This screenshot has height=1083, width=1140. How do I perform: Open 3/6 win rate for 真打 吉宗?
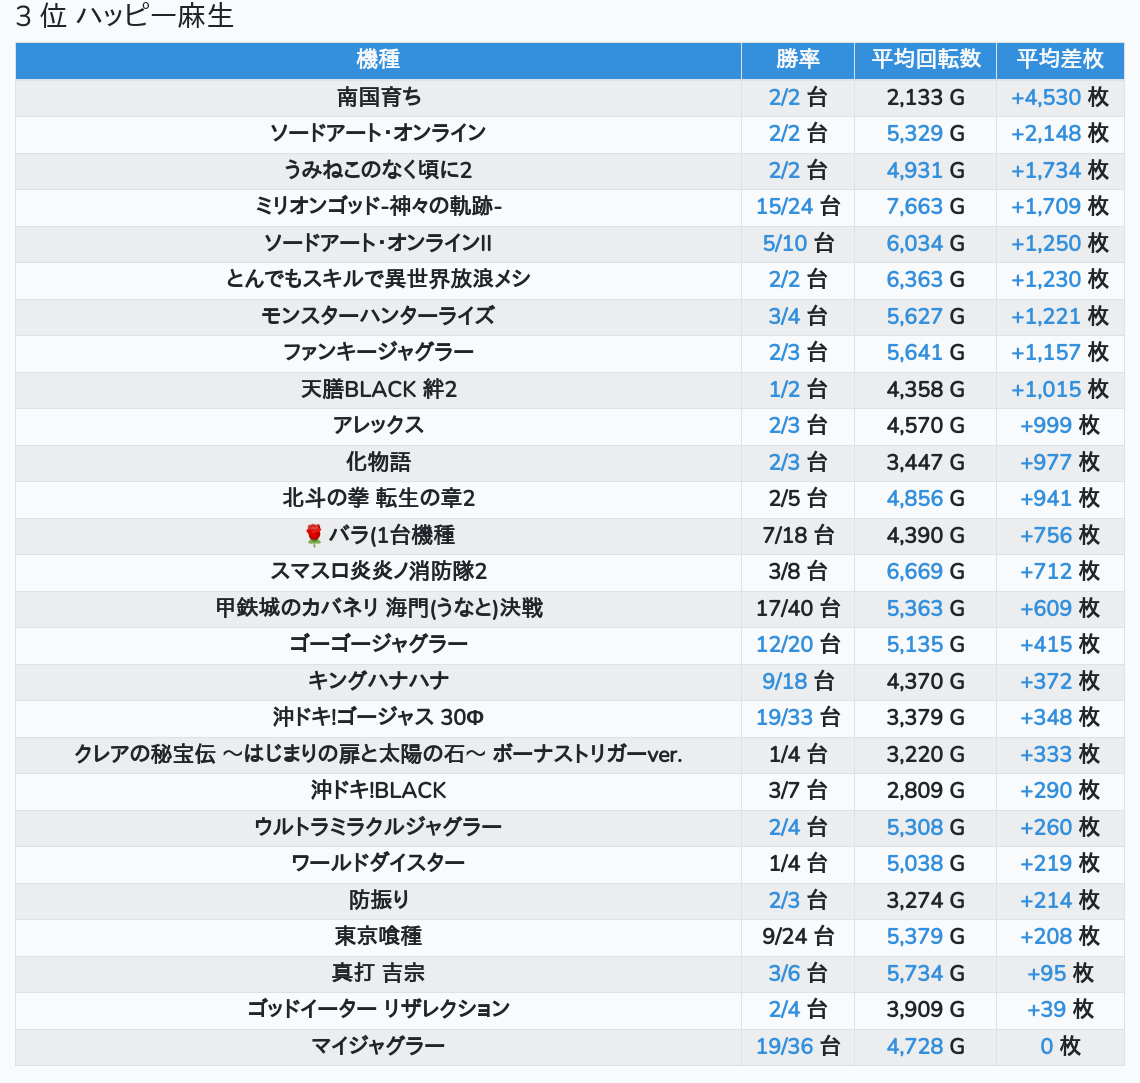[x=784, y=973]
